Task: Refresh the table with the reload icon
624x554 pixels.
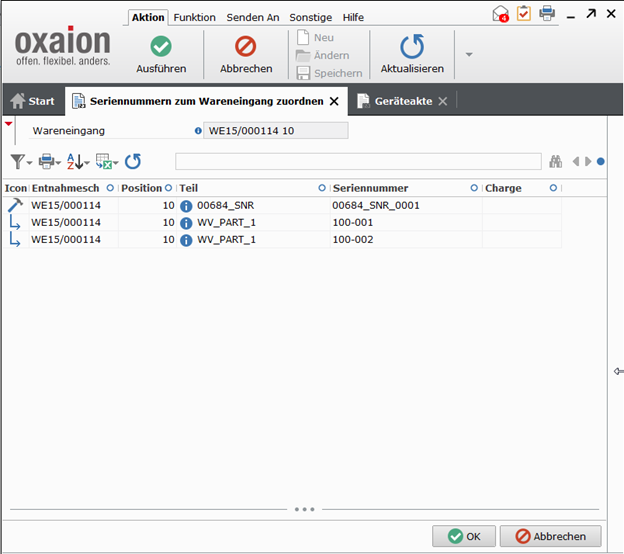Action: point(133,161)
